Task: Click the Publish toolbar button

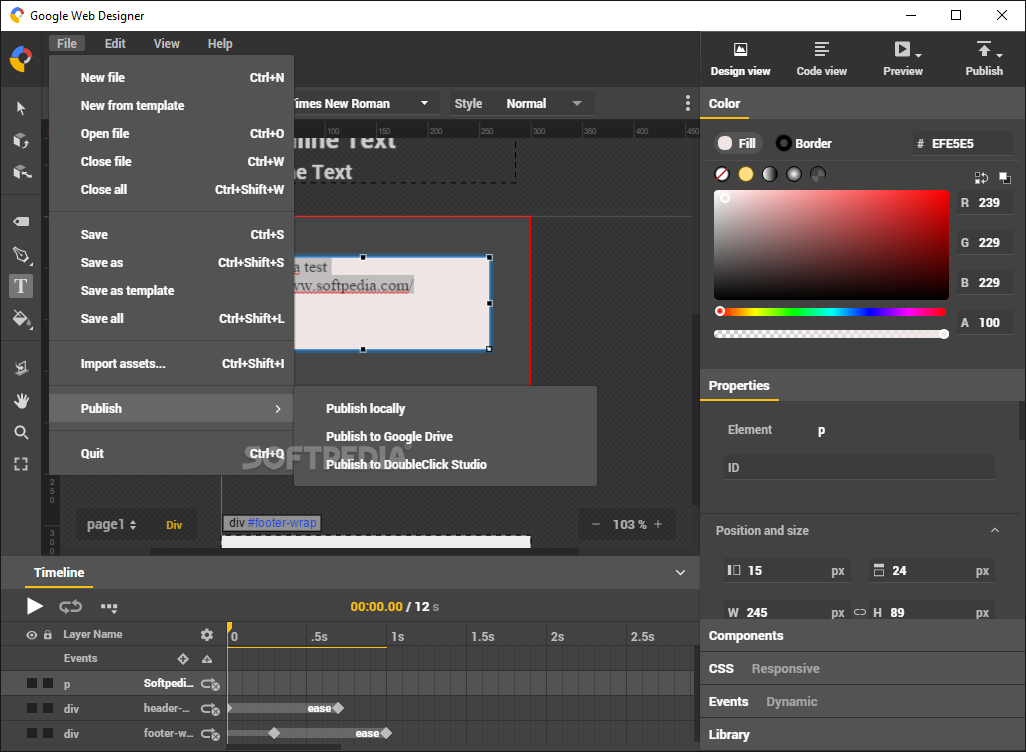Action: tap(983, 59)
